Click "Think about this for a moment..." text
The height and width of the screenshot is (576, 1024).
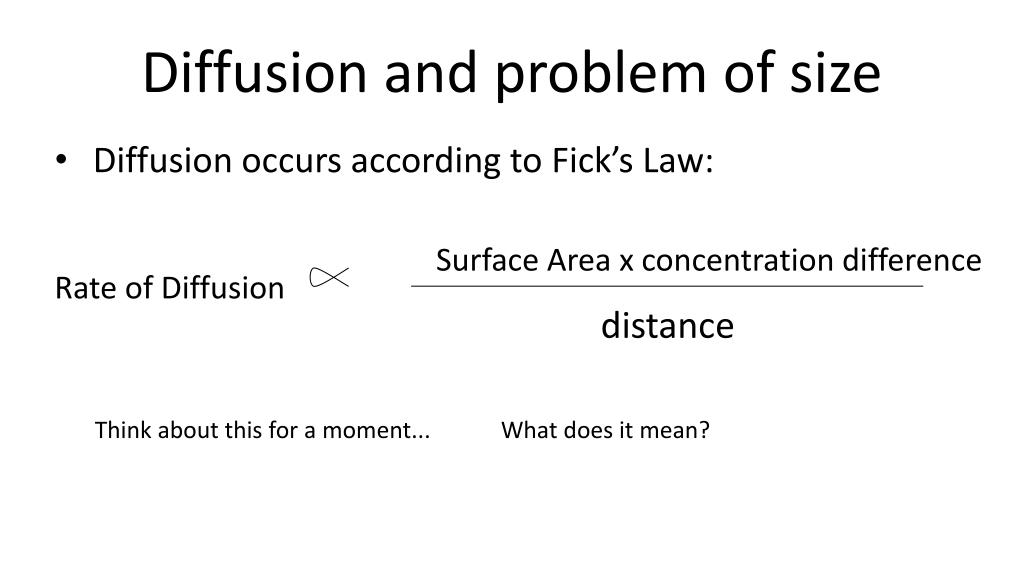click(262, 431)
